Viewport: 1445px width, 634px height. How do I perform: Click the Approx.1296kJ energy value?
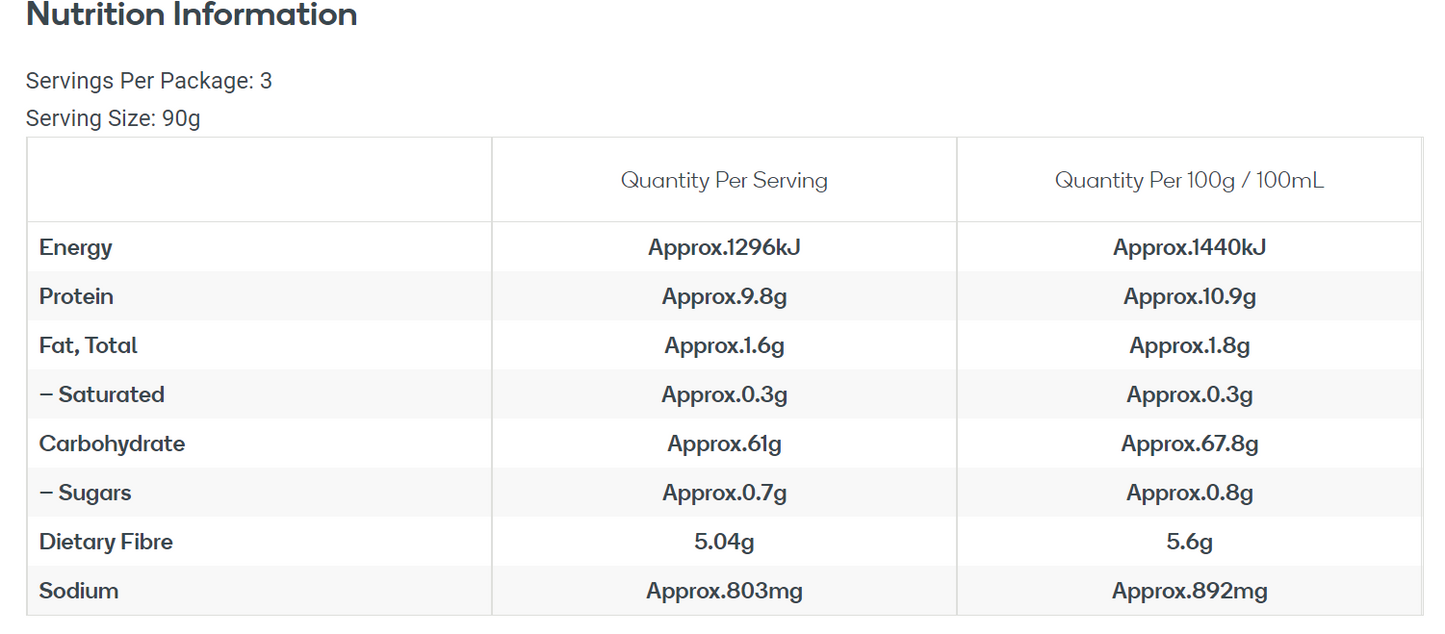[x=724, y=247]
